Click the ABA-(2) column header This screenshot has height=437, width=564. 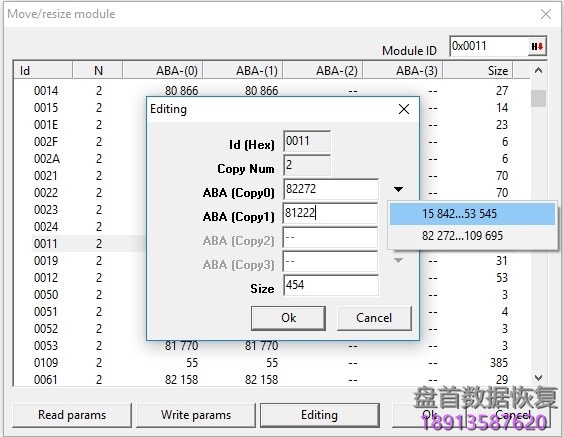(x=323, y=70)
